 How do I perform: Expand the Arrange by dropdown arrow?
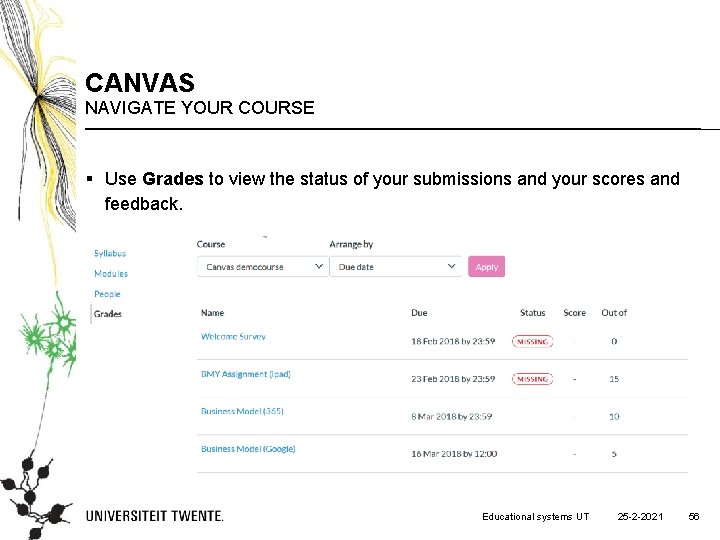click(451, 266)
